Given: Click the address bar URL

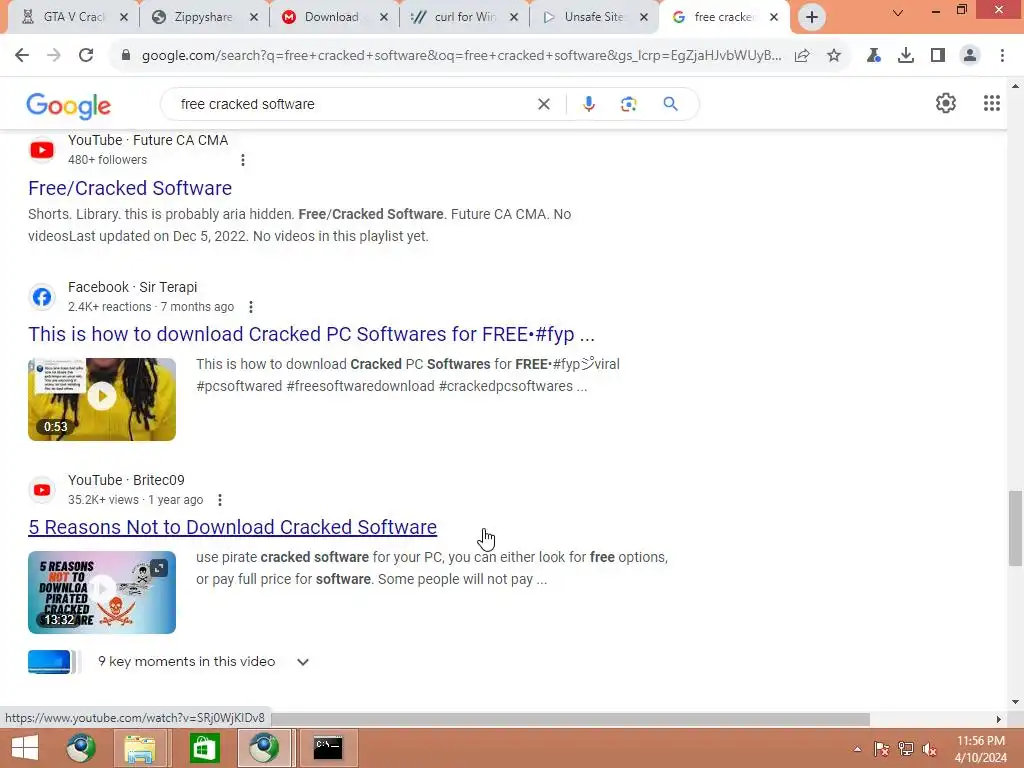Looking at the screenshot, I should click(461, 56).
